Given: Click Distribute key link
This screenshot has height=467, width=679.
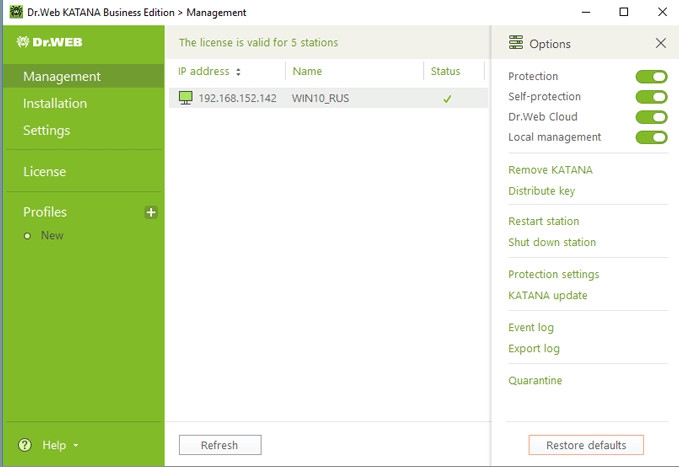Looking at the screenshot, I should tap(541, 191).
